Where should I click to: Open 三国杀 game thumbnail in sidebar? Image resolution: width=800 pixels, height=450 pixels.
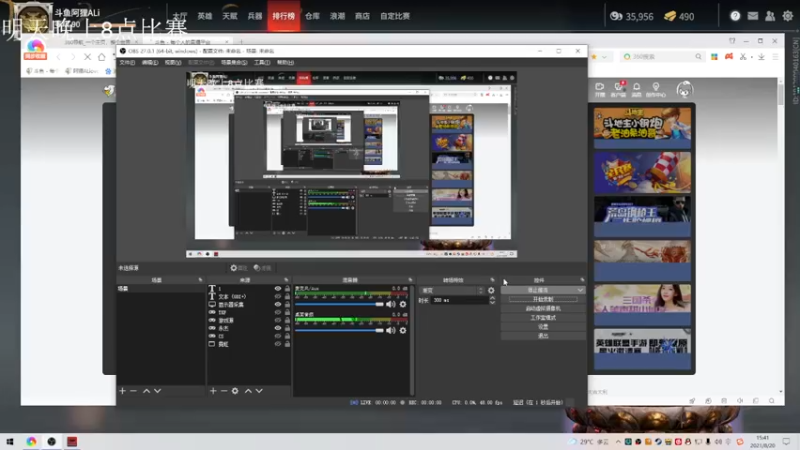[642, 305]
